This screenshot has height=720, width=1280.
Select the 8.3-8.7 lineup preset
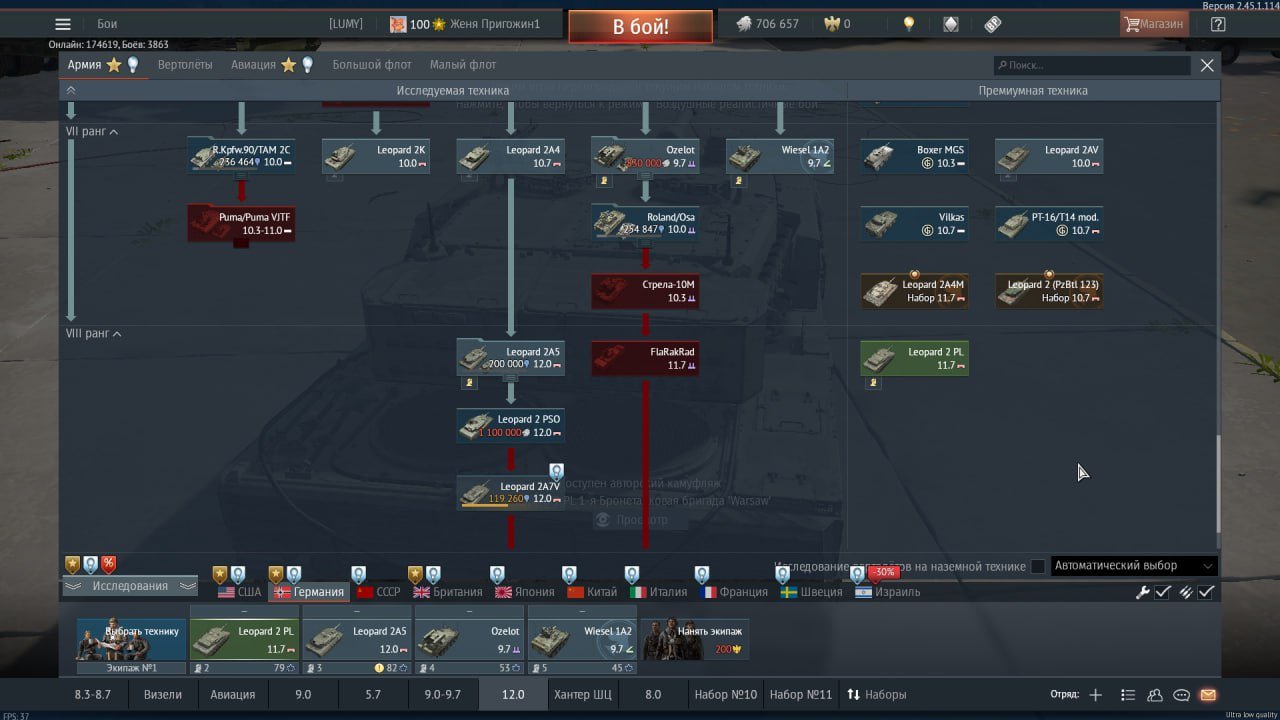(x=93, y=695)
